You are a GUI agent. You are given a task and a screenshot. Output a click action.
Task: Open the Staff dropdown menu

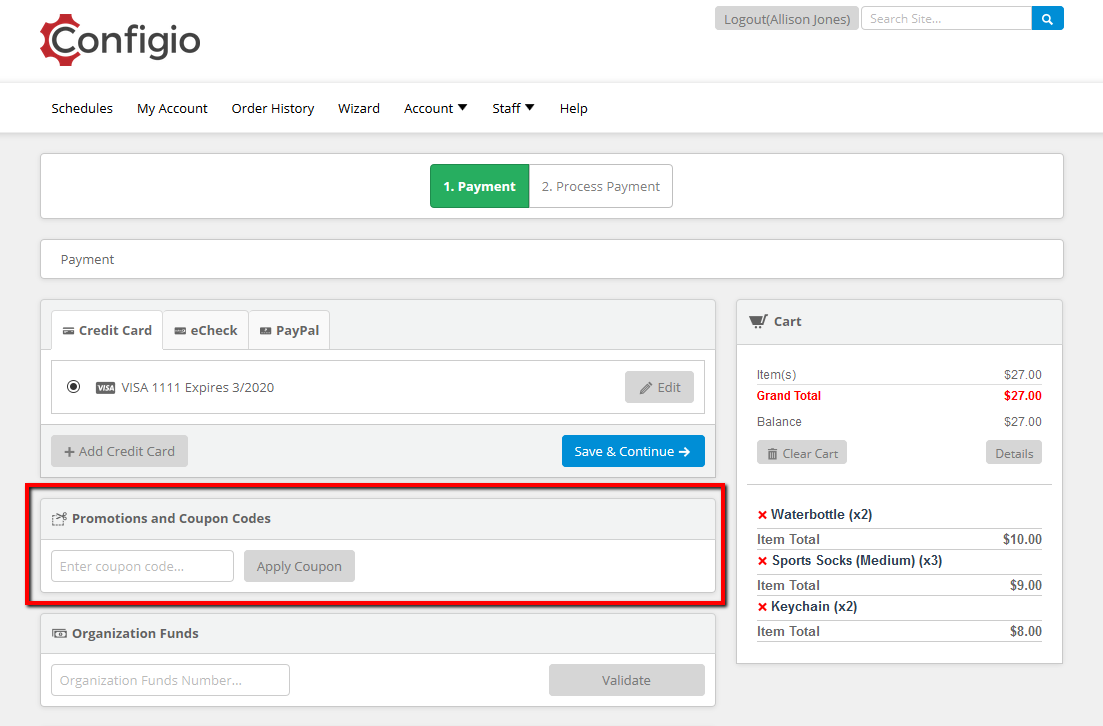[513, 108]
